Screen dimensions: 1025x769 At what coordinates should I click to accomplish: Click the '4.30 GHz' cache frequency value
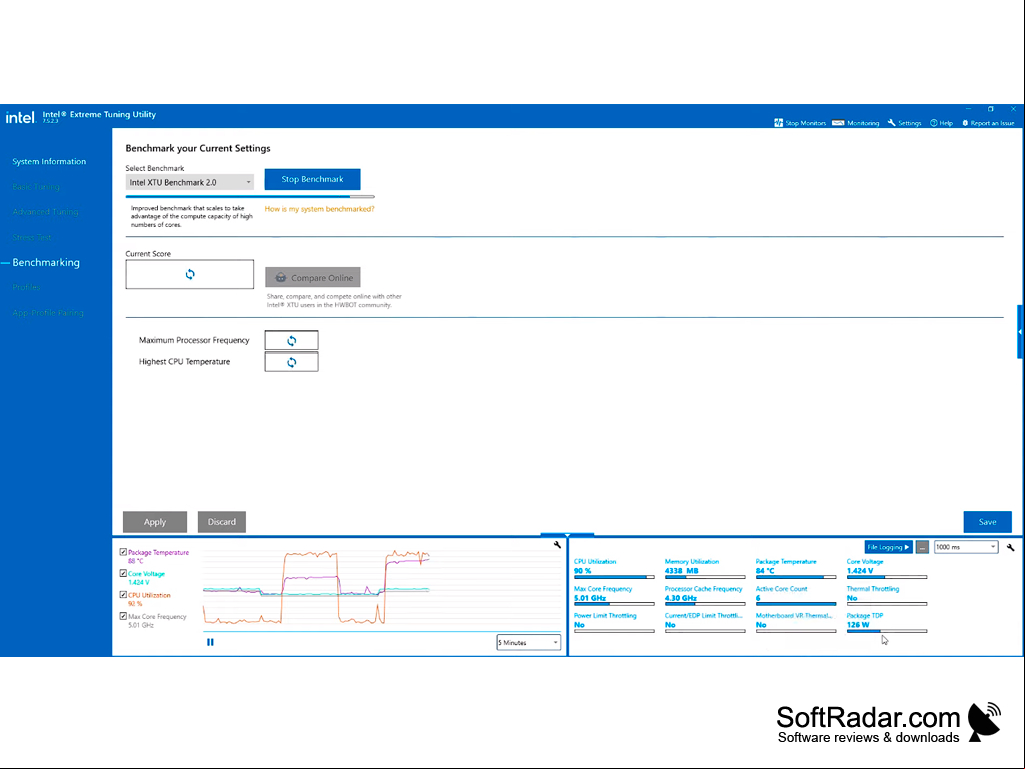681,598
